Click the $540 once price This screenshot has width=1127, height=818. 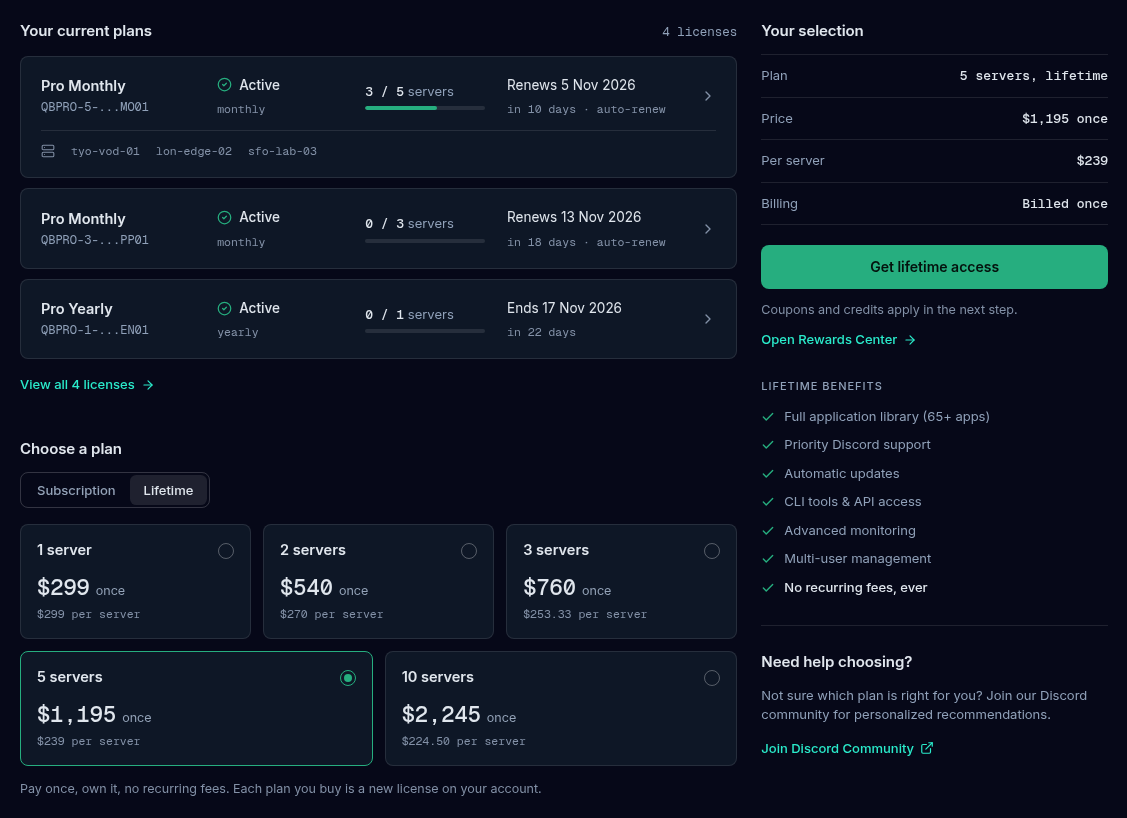tap(323, 587)
